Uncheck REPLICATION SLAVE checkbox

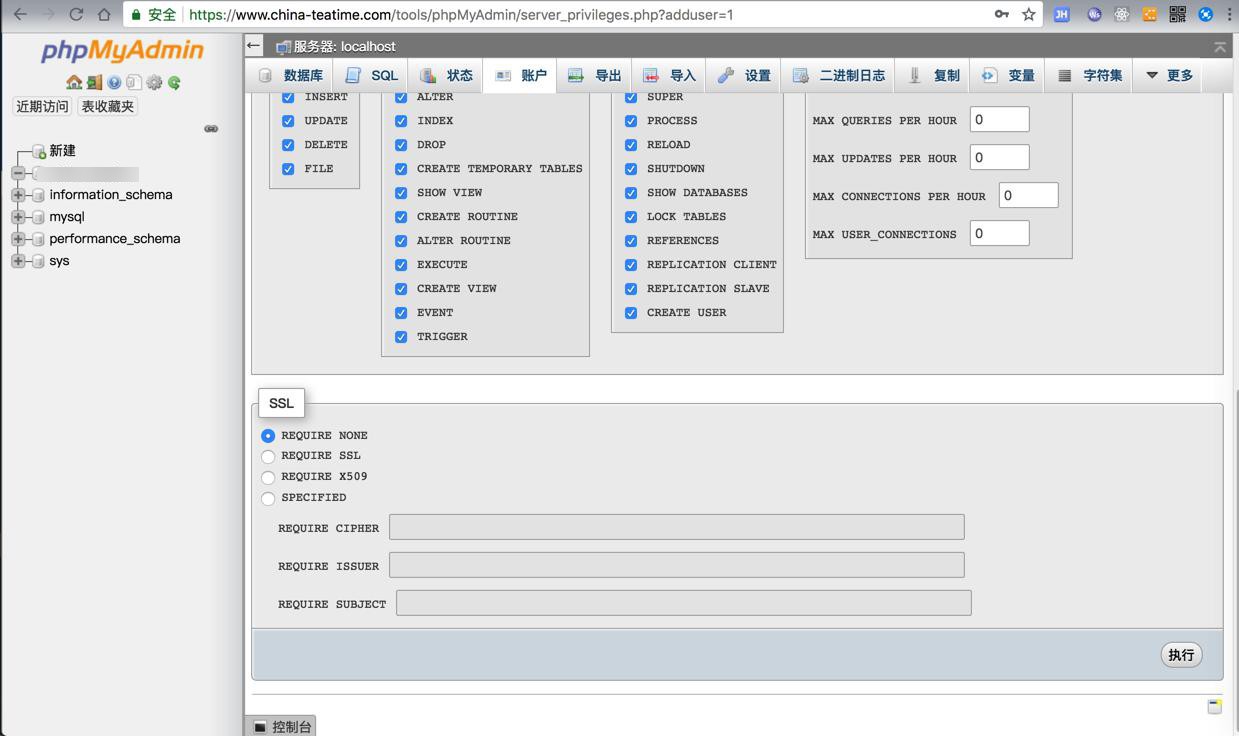pyautogui.click(x=631, y=289)
